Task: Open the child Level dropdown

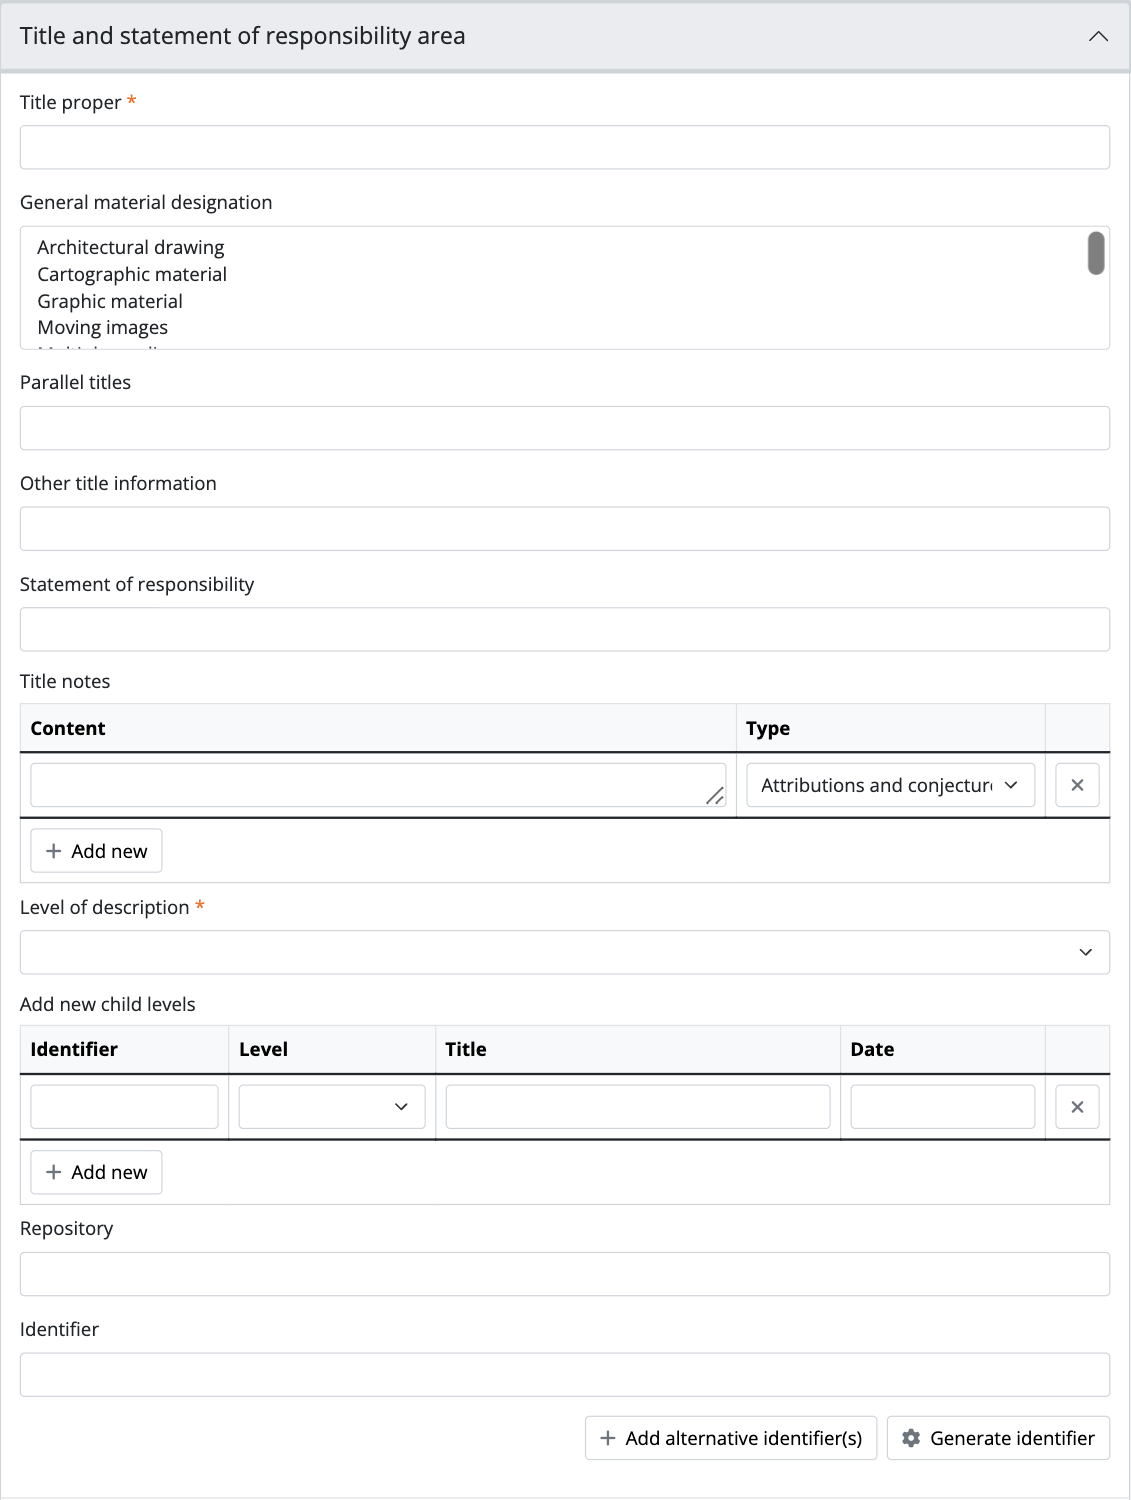Action: coord(332,1107)
